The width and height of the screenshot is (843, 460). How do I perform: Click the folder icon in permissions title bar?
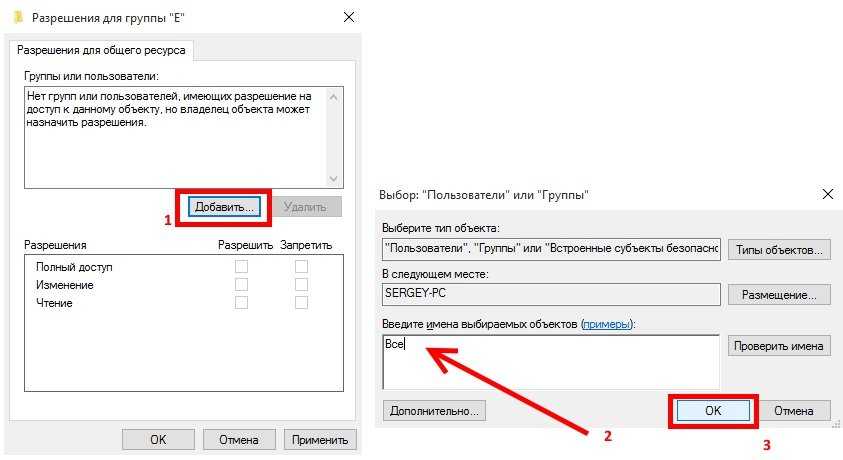click(x=18, y=17)
